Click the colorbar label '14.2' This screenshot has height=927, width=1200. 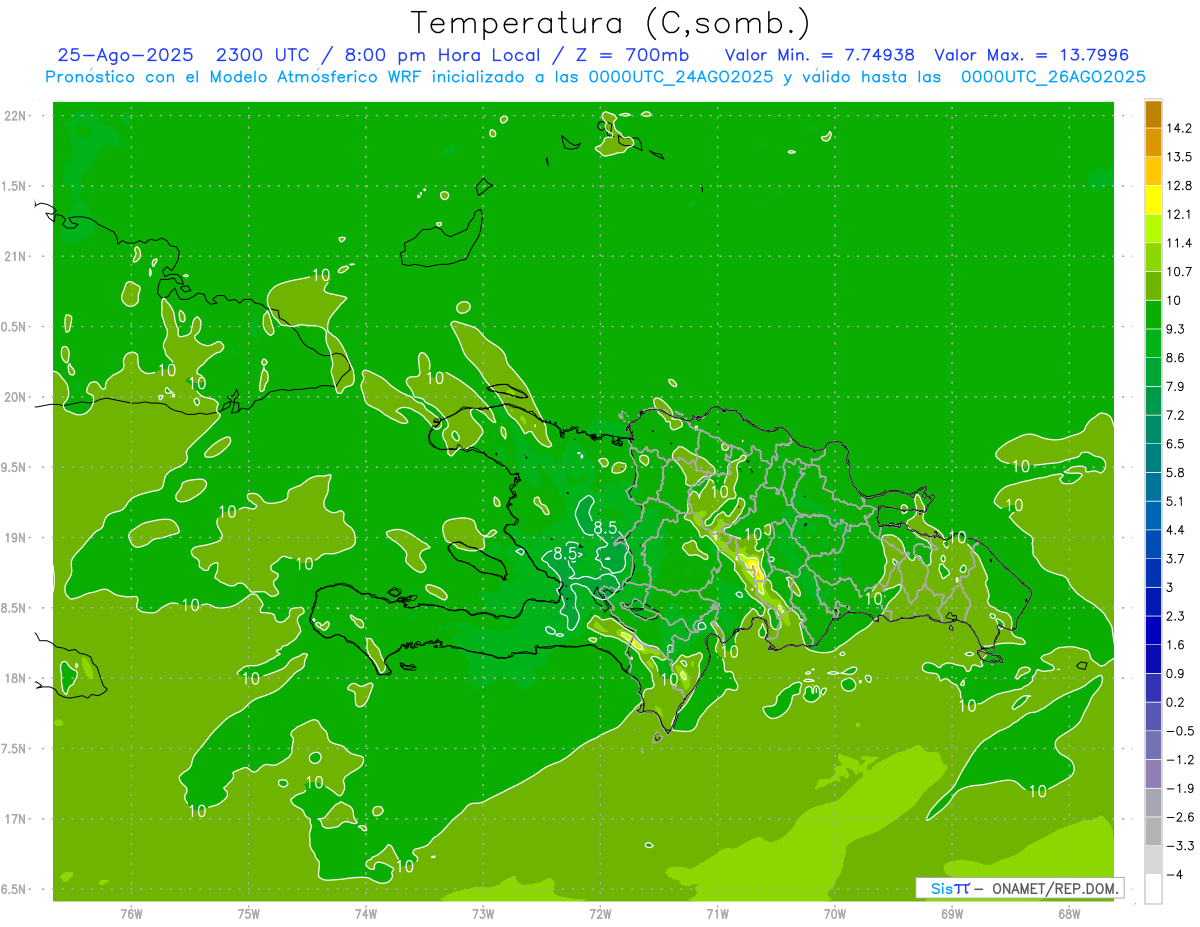pos(1178,128)
